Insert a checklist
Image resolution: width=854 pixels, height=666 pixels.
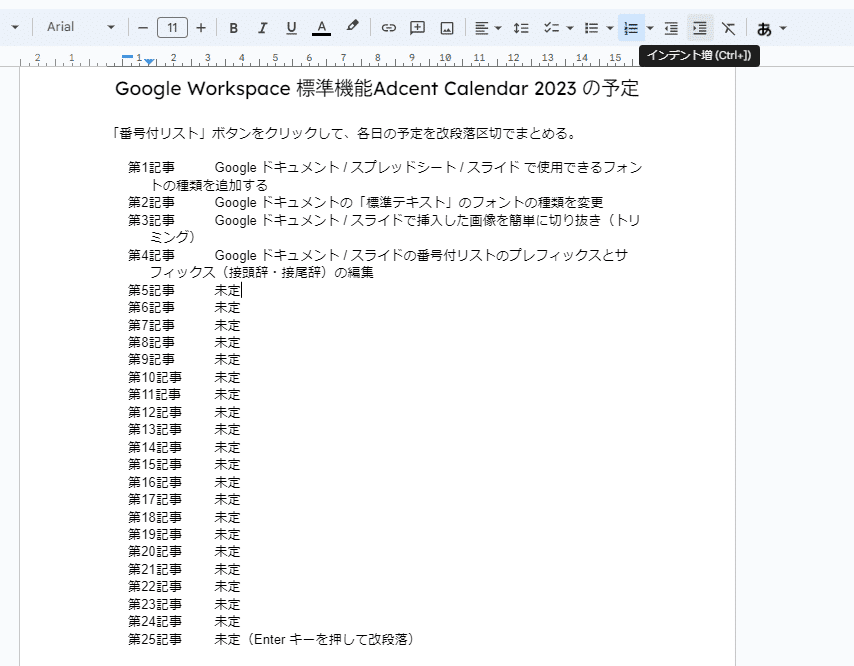[551, 28]
